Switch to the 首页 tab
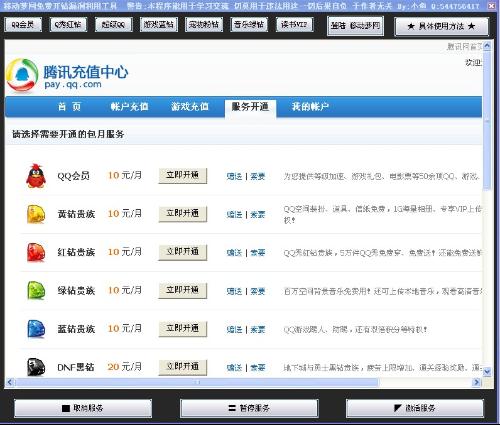Screen dimensions: 500x425 coord(69,107)
